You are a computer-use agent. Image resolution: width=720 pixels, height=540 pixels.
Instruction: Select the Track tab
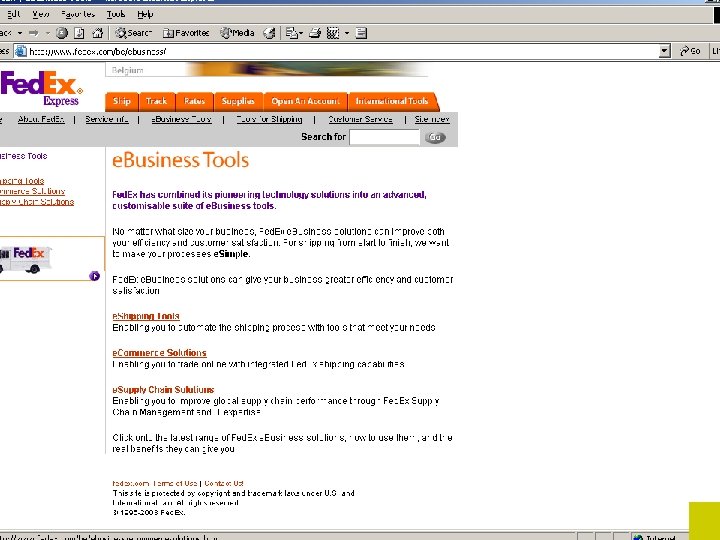click(x=156, y=101)
